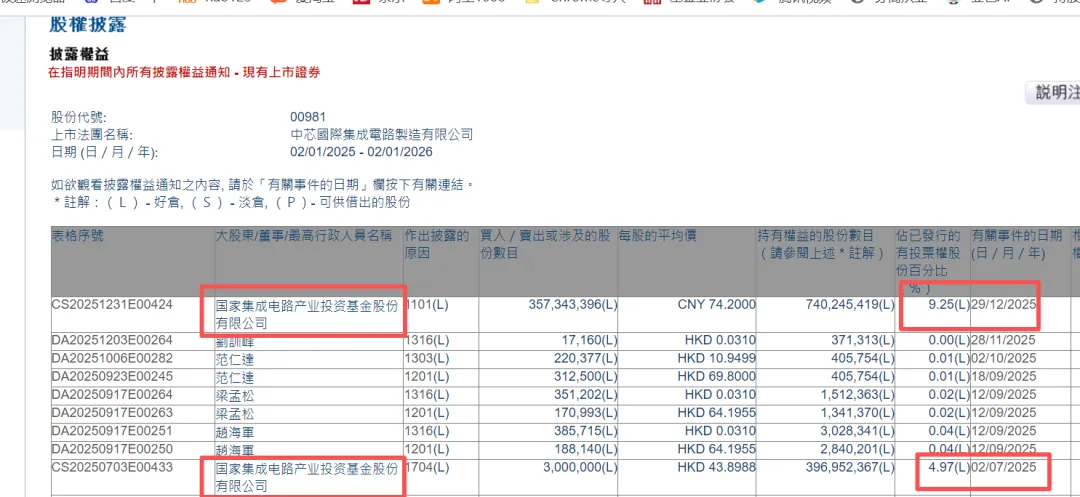1080x497 pixels.
Task: Click disclosure reason code 1303(L)
Action: click(x=426, y=359)
